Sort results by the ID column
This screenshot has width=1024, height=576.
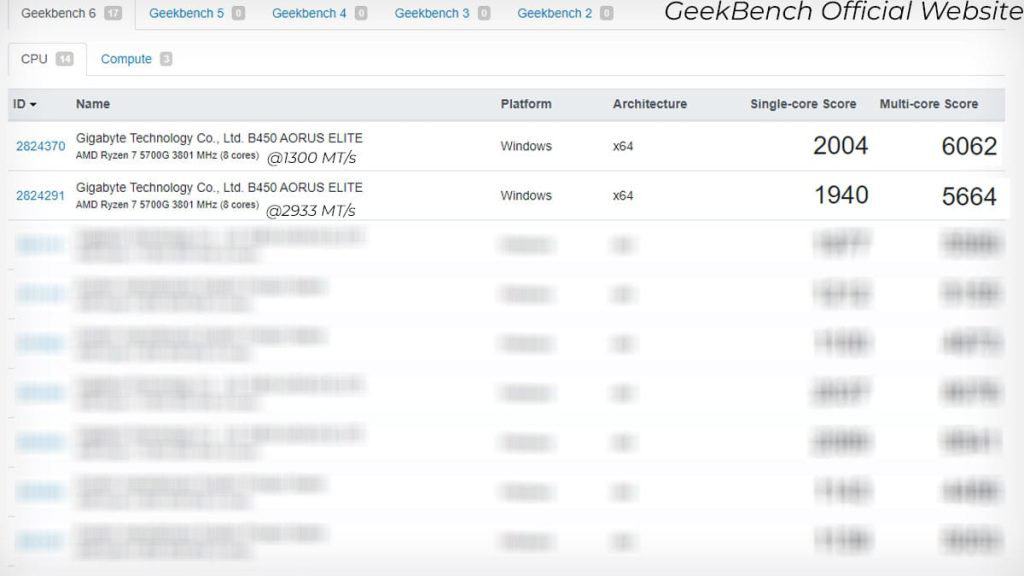[25, 104]
